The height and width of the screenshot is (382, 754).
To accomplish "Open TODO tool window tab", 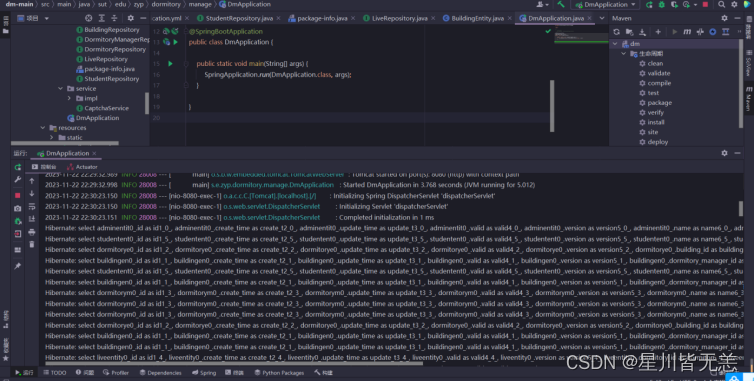I will (x=54, y=373).
